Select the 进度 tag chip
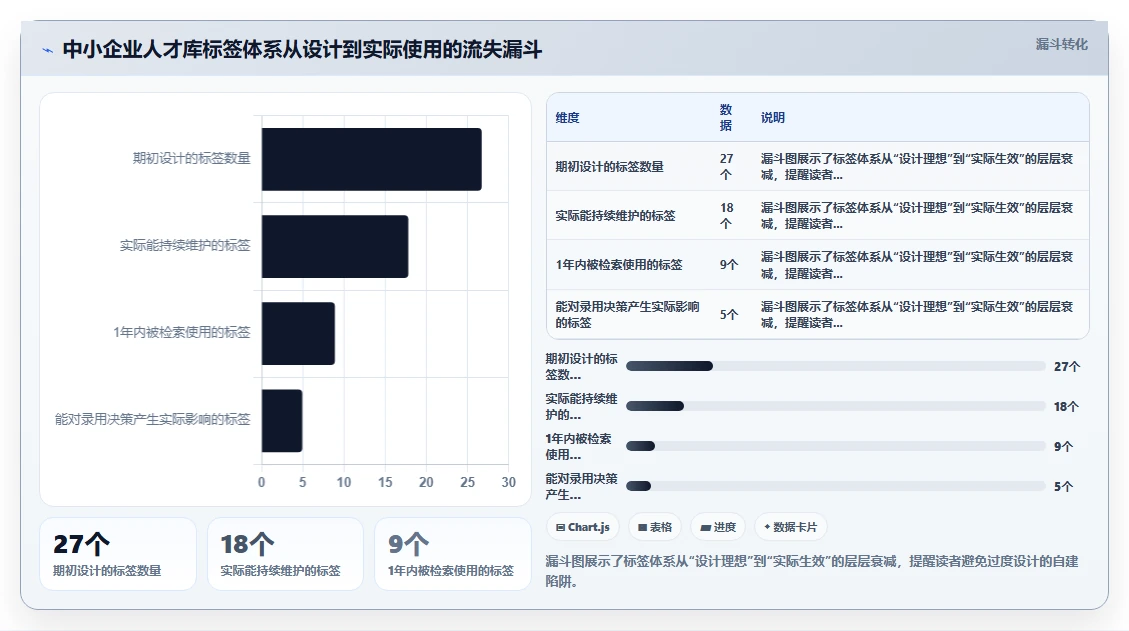This screenshot has height=631, width=1129. point(718,527)
